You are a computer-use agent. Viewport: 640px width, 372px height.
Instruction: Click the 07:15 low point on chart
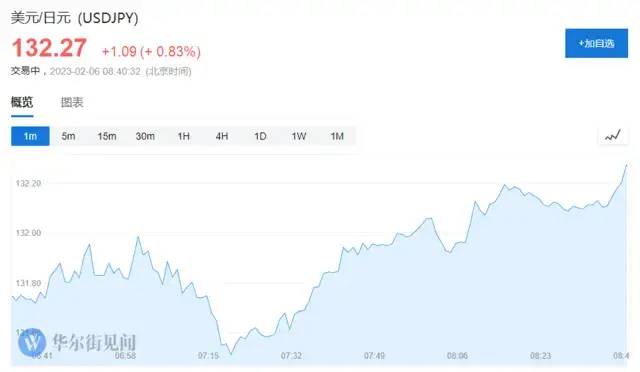coord(231,354)
